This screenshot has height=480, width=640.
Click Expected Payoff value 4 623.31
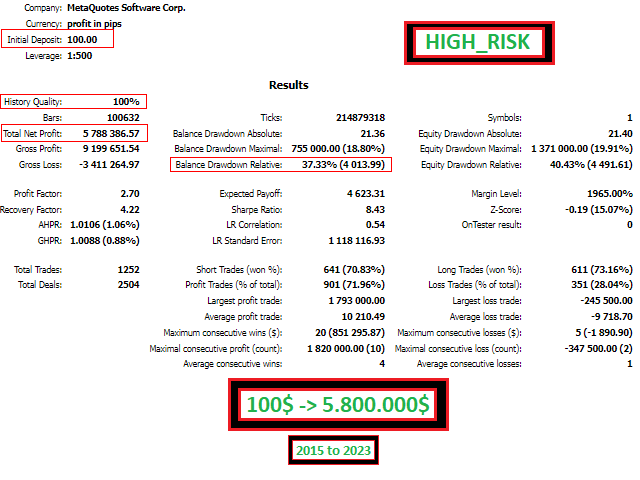366,193
